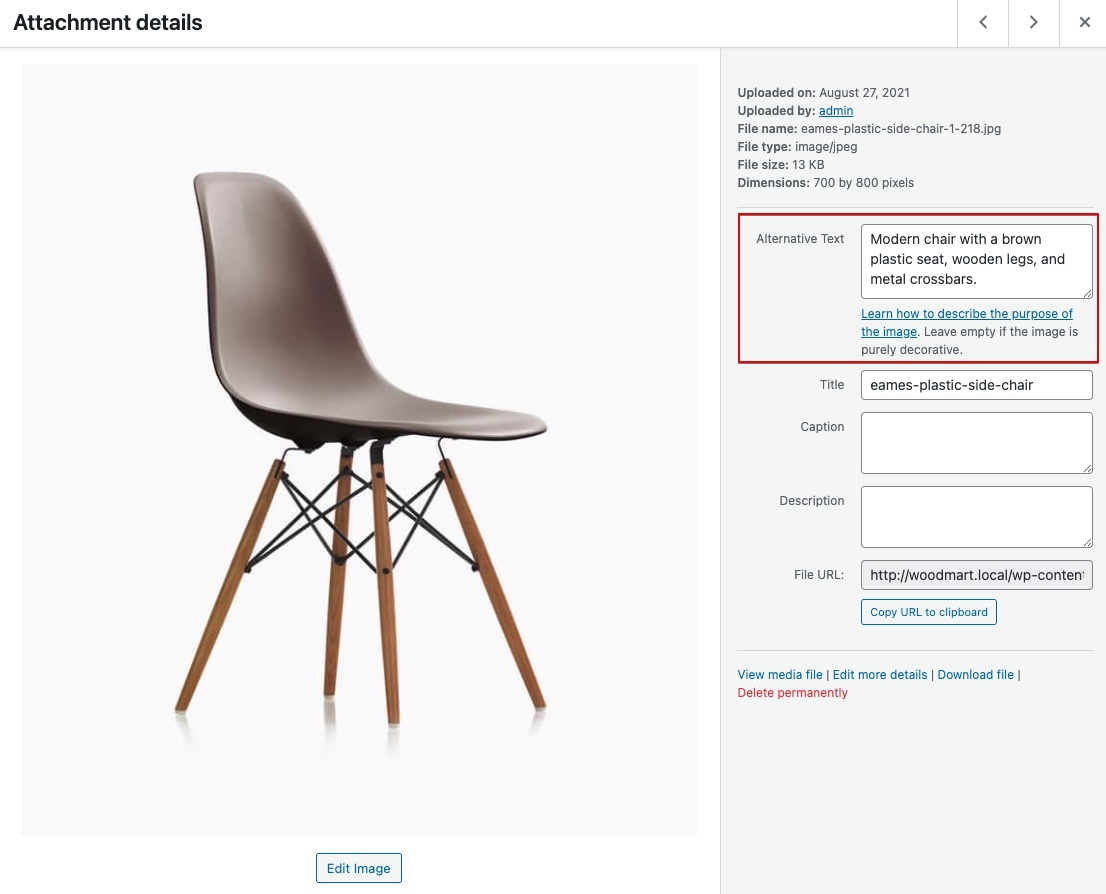
Task: Click Delete permanently
Action: (792, 693)
